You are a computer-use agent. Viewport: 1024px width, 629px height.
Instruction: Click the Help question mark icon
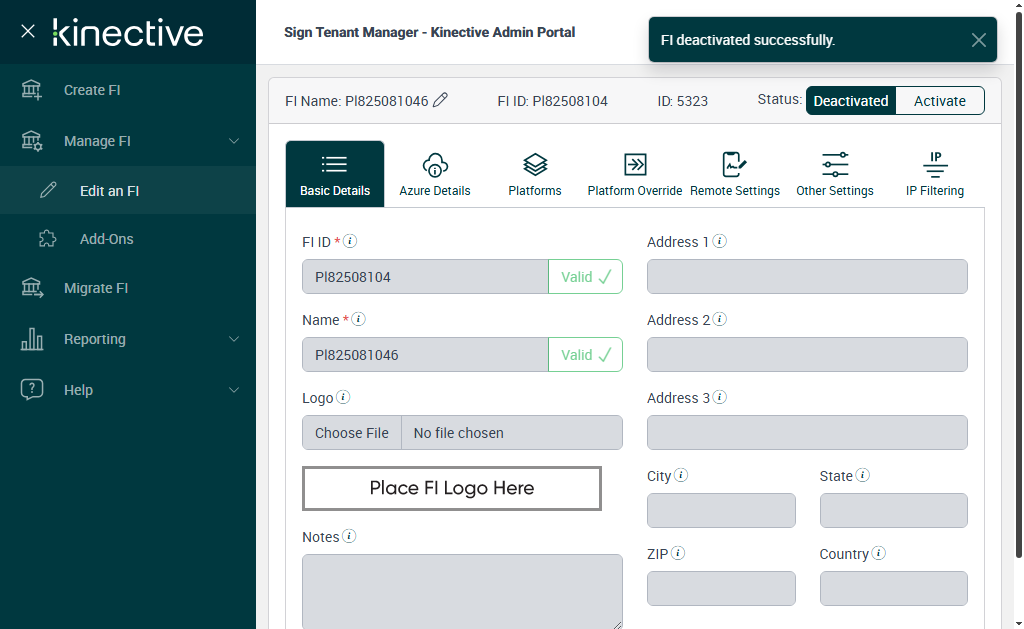(31, 389)
